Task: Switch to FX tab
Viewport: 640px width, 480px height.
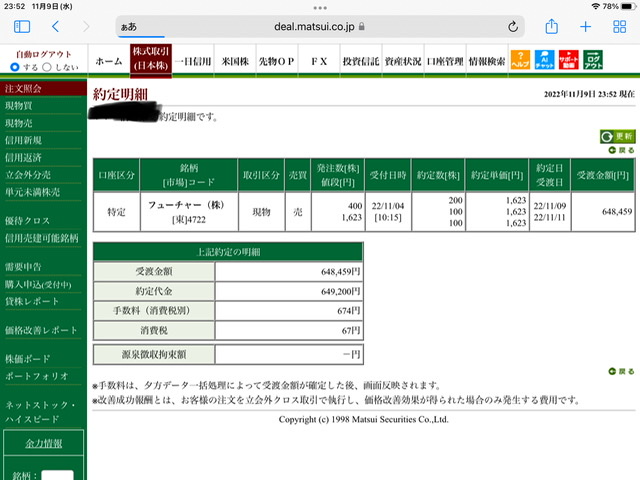Action: (319, 61)
